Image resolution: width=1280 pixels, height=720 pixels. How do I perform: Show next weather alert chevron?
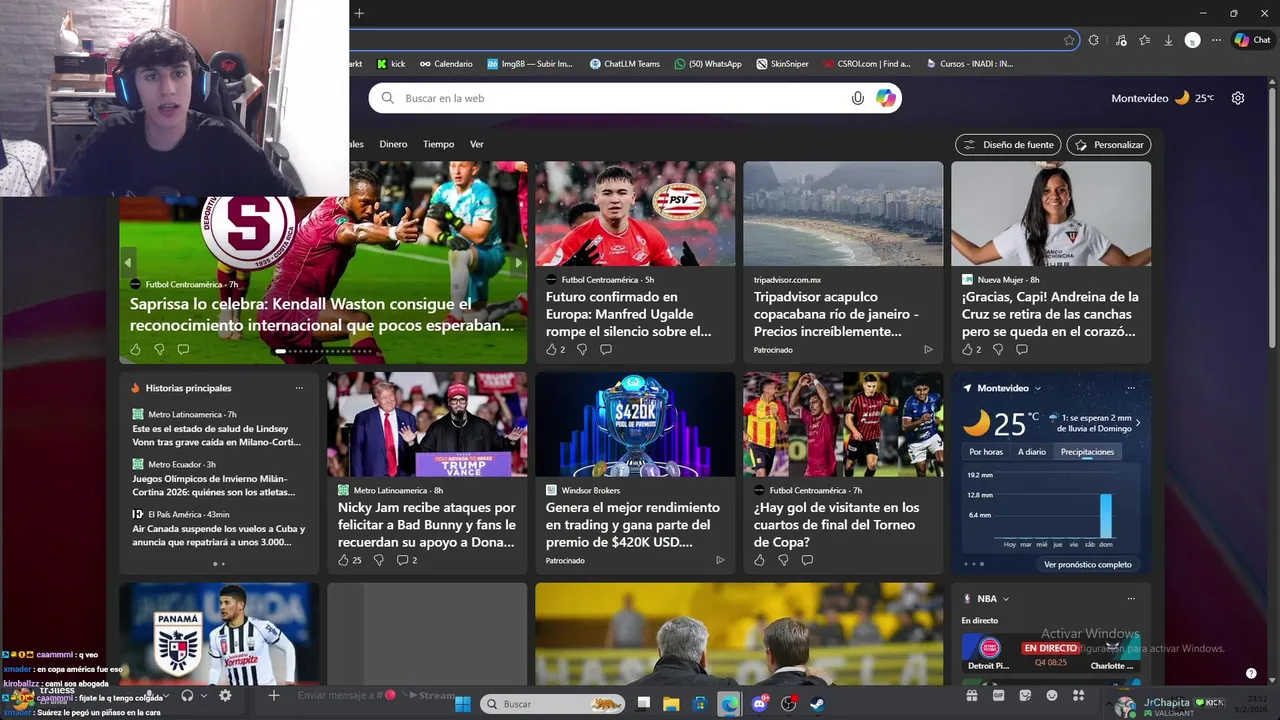pos(1137,423)
